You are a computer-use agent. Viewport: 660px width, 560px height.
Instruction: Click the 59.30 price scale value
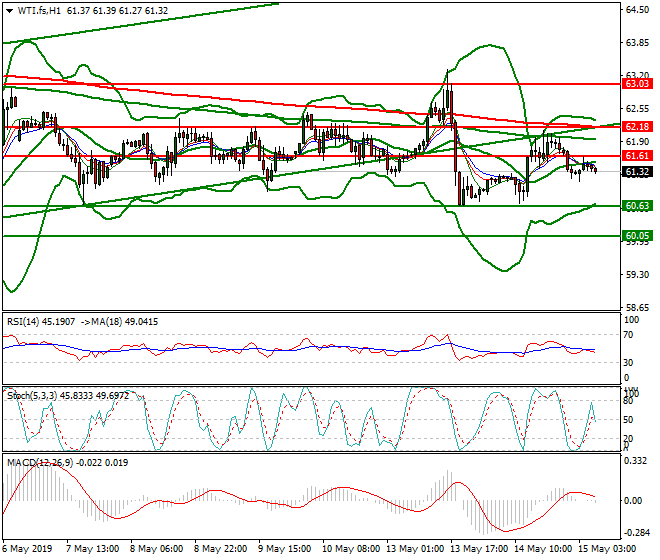point(637,275)
